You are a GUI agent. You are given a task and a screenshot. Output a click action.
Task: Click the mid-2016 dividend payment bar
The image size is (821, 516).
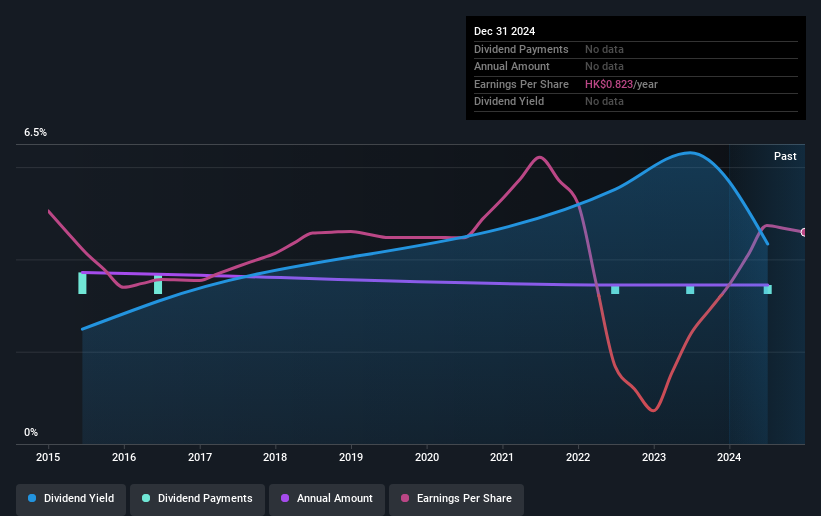point(158,284)
